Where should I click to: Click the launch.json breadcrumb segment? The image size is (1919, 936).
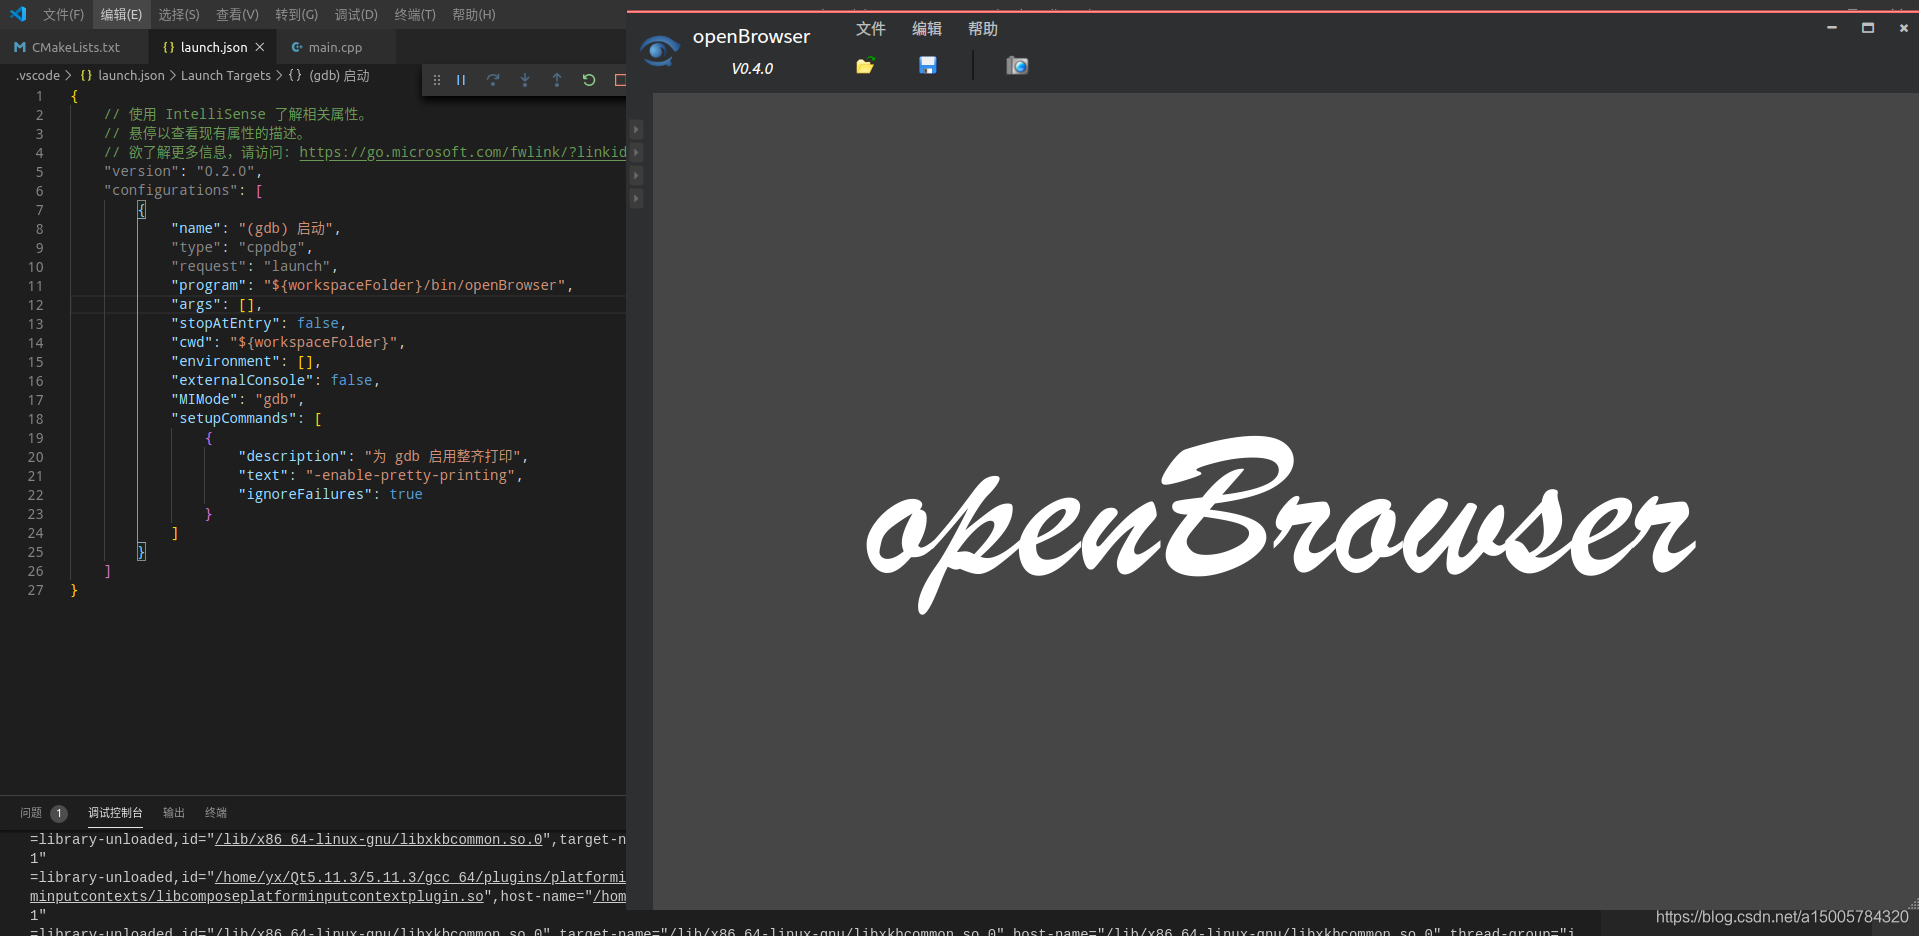tap(131, 76)
